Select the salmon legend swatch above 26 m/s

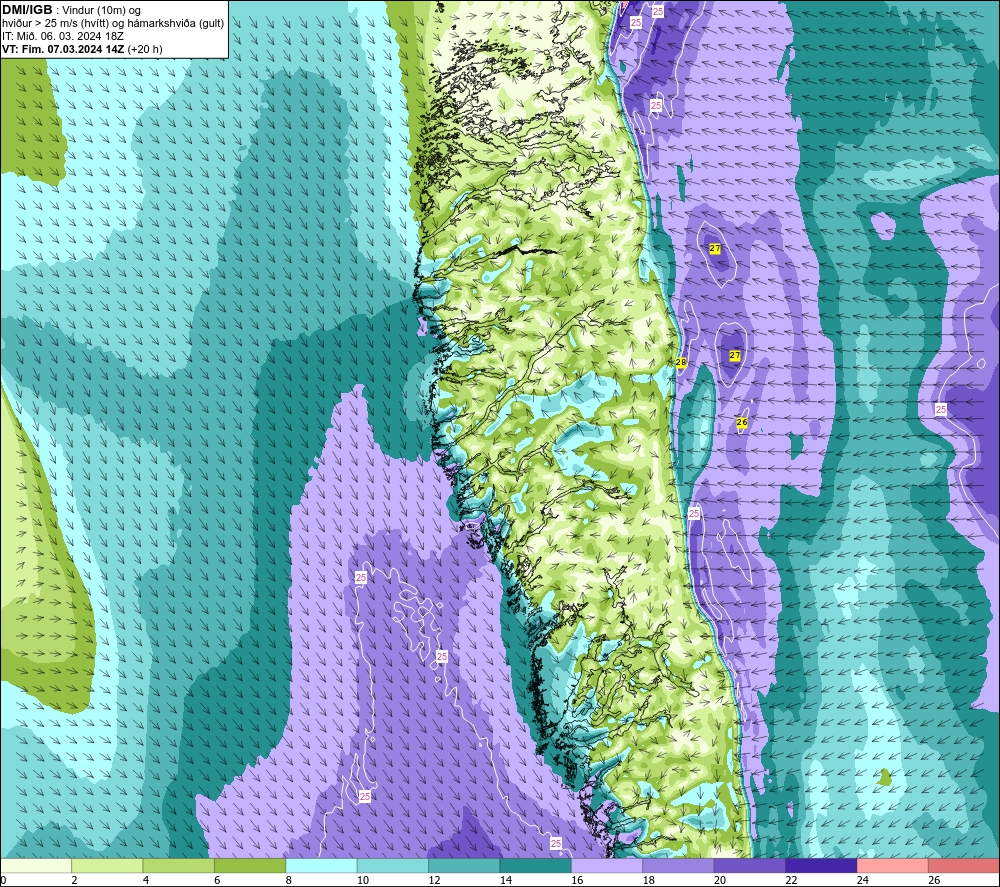(964, 865)
